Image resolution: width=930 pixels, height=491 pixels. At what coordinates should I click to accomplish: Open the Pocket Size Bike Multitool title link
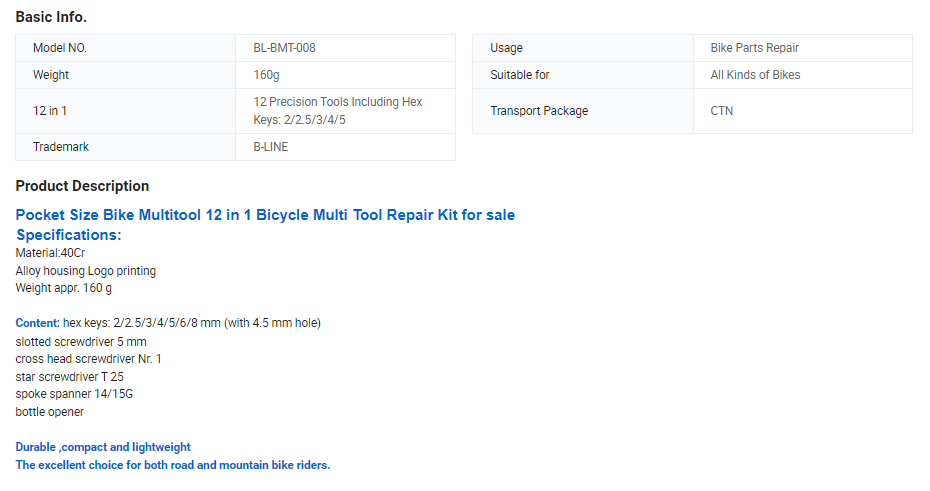tap(265, 215)
